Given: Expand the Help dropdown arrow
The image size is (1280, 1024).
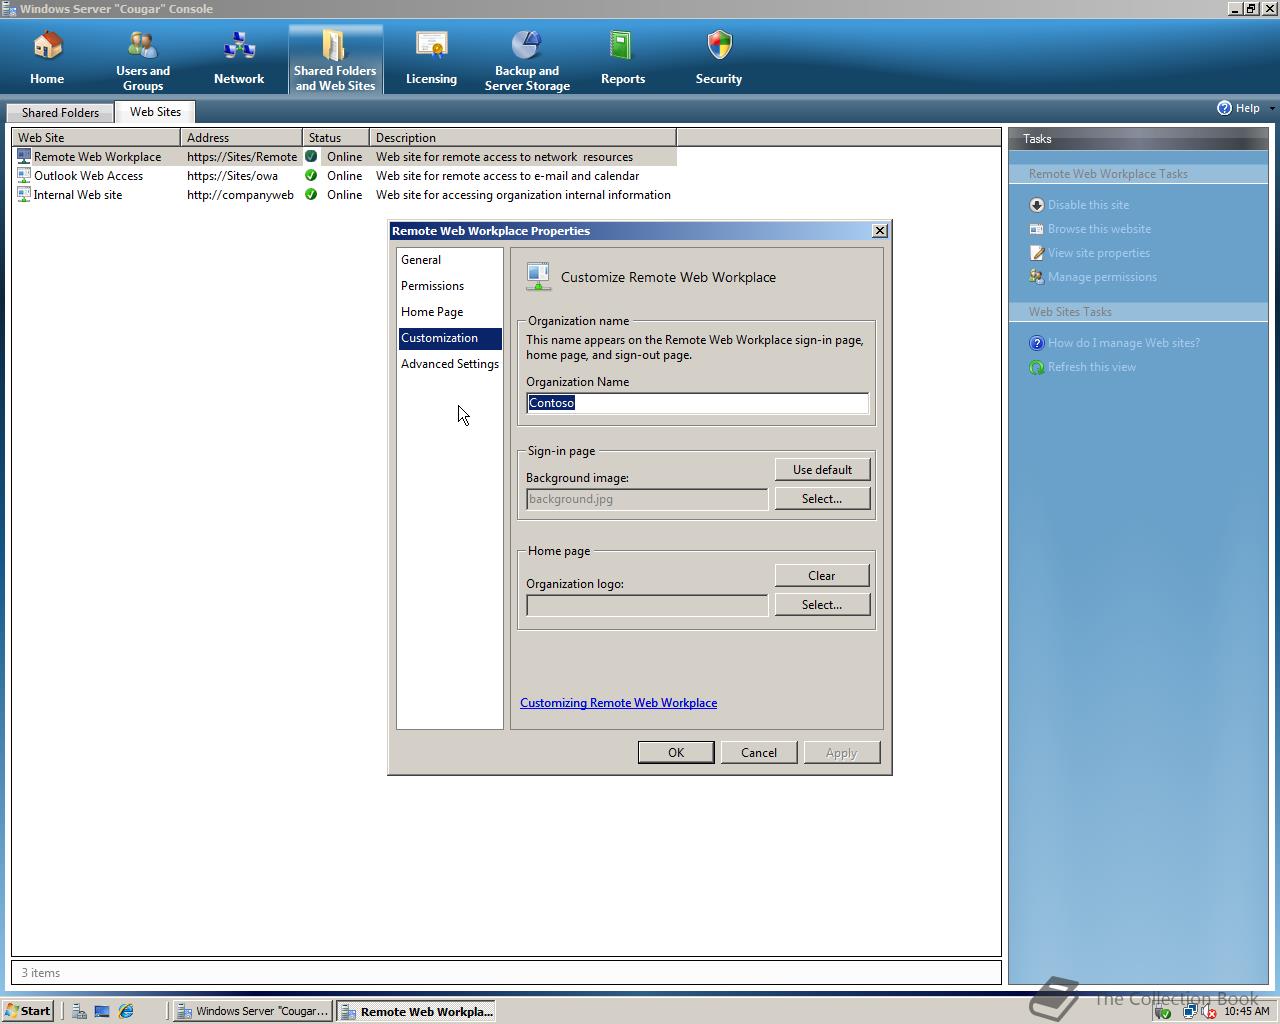Looking at the screenshot, I should [x=1272, y=108].
